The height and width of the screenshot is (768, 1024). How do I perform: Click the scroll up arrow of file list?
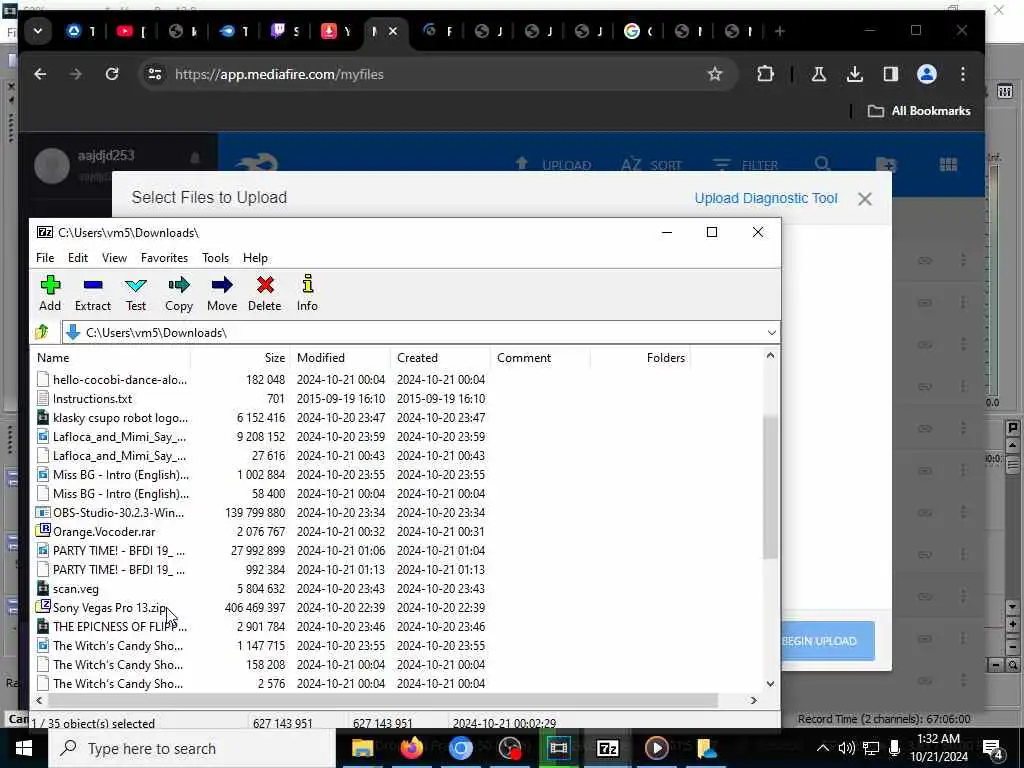point(770,356)
